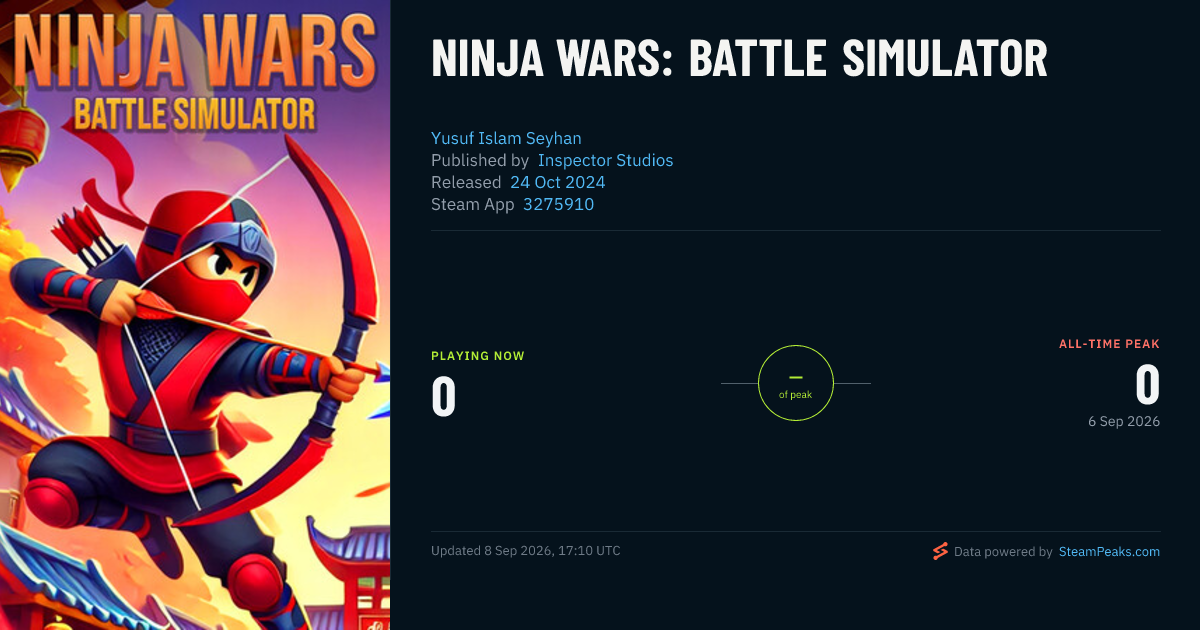Image resolution: width=1200 pixels, height=630 pixels.
Task: Click the 'Published by' label
Action: click(480, 160)
